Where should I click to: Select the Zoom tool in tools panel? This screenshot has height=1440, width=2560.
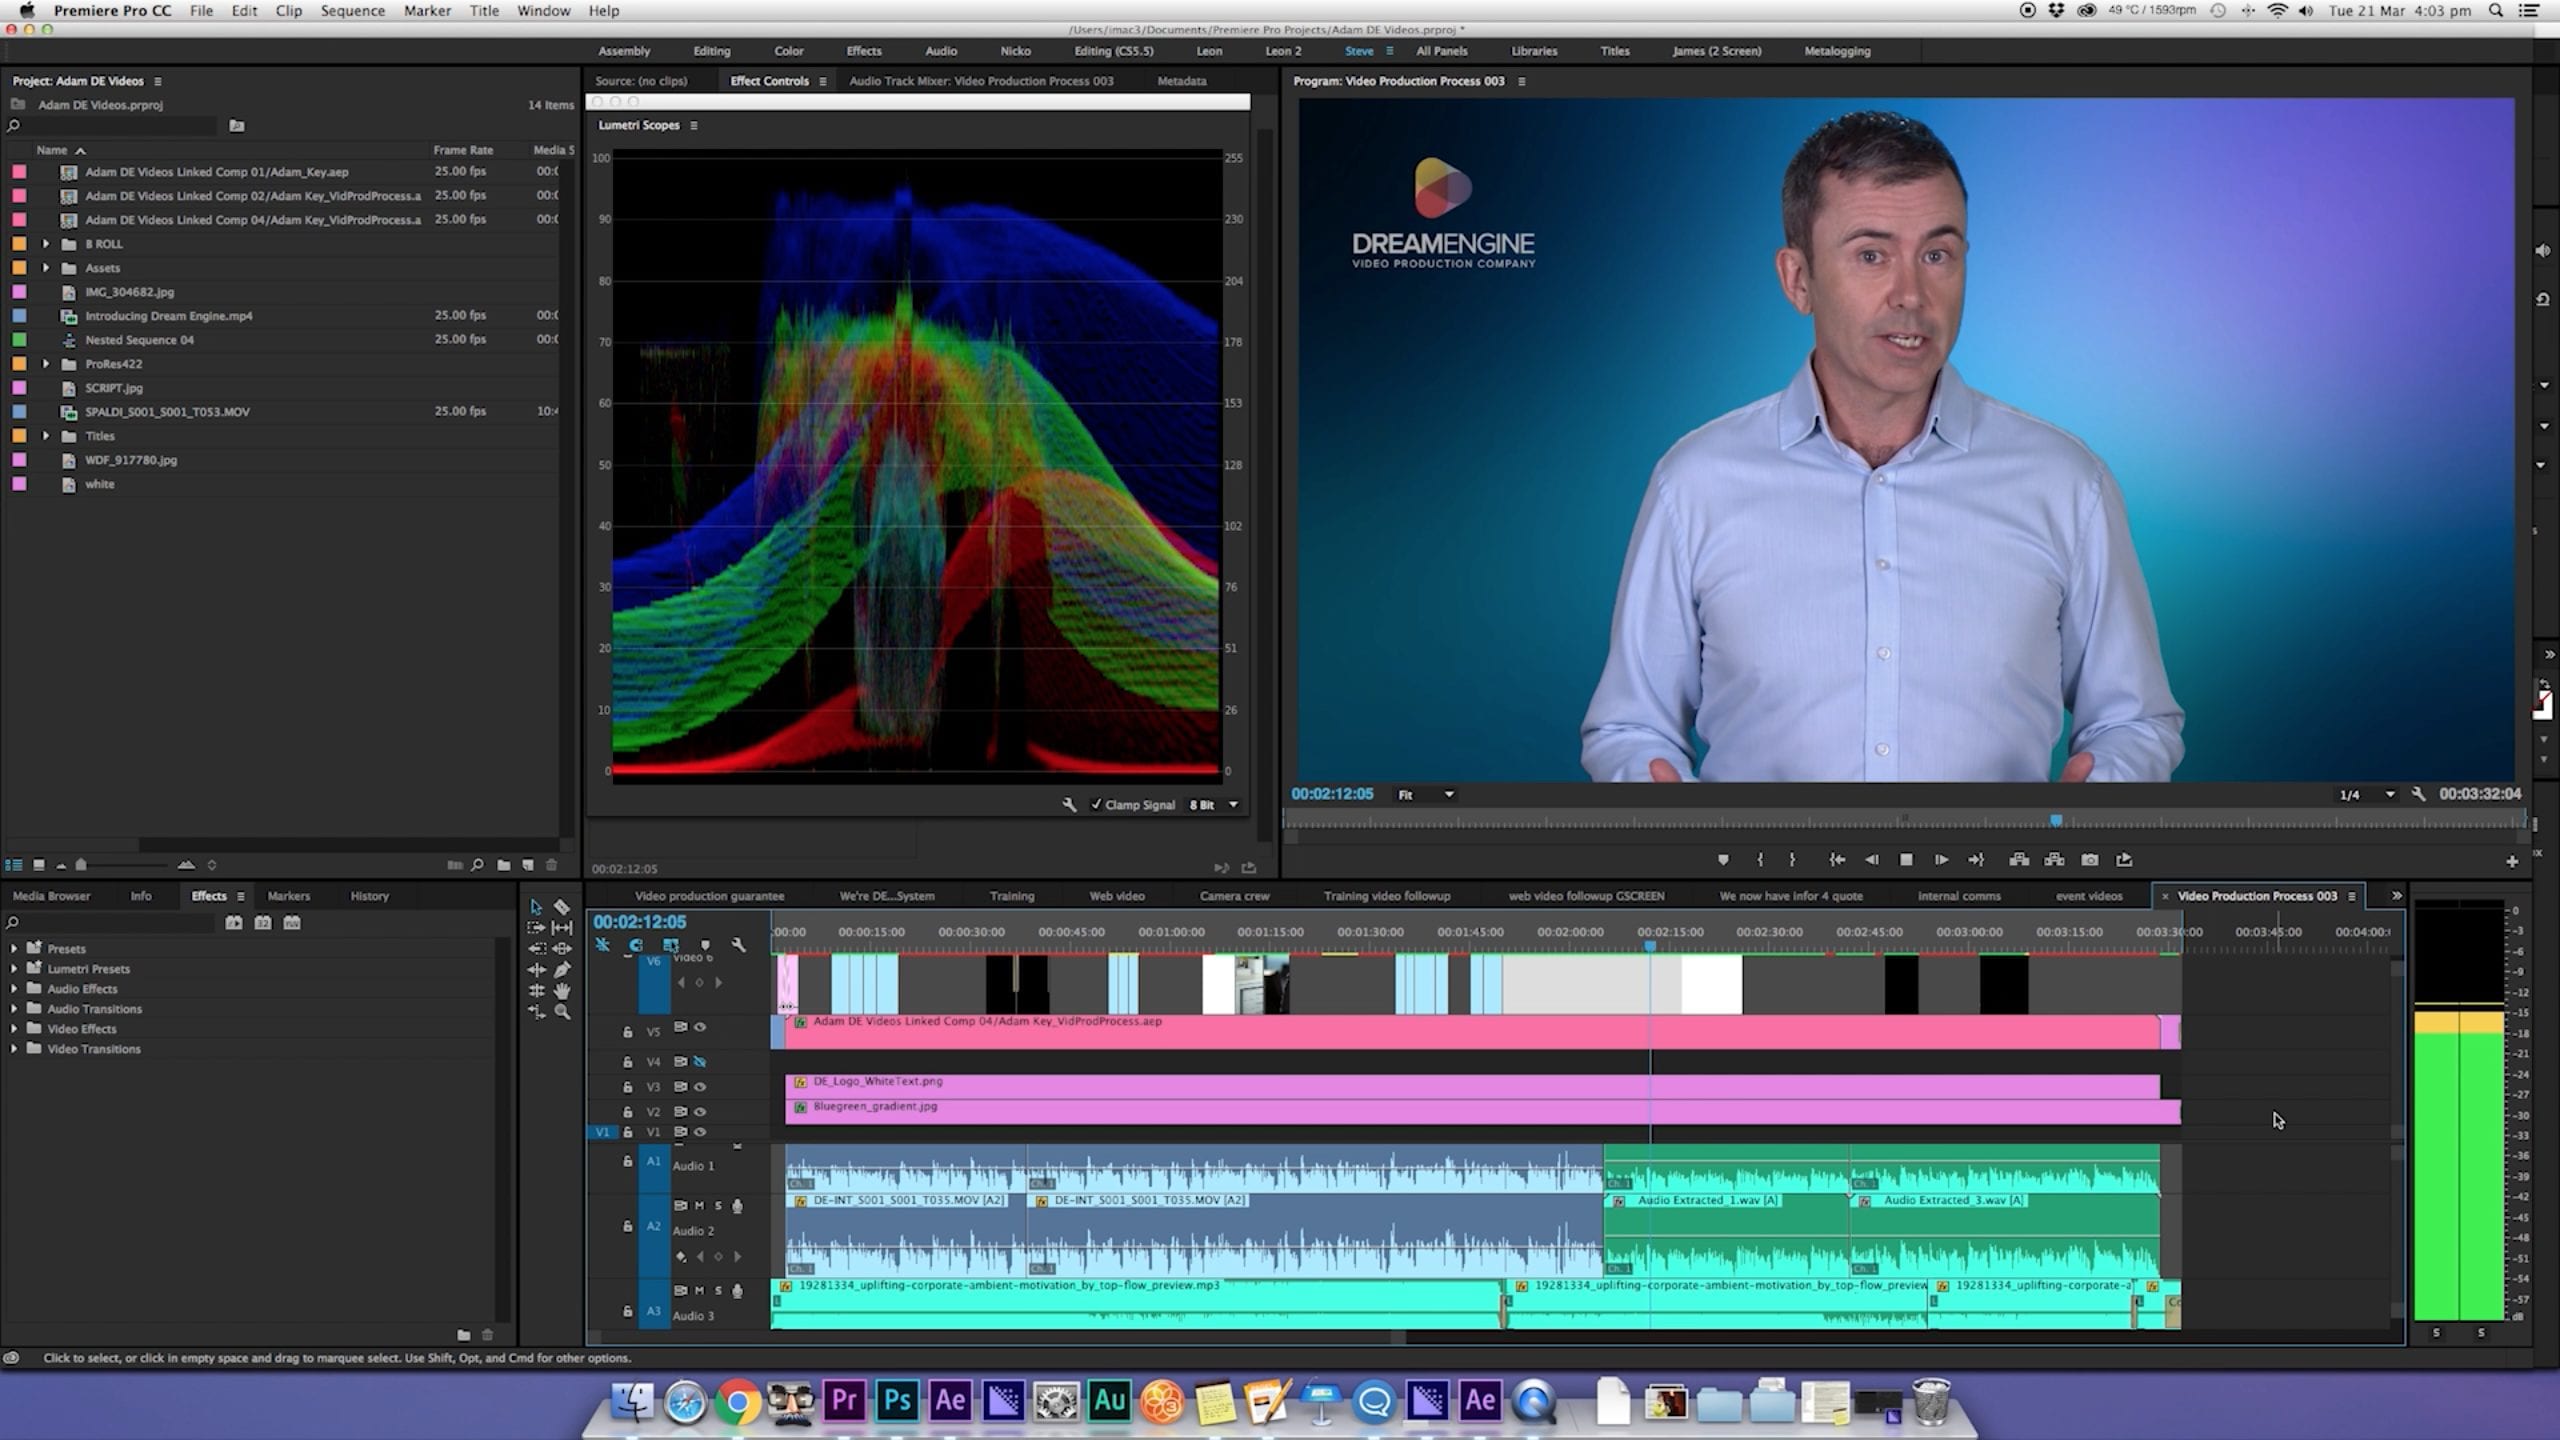562,1012
